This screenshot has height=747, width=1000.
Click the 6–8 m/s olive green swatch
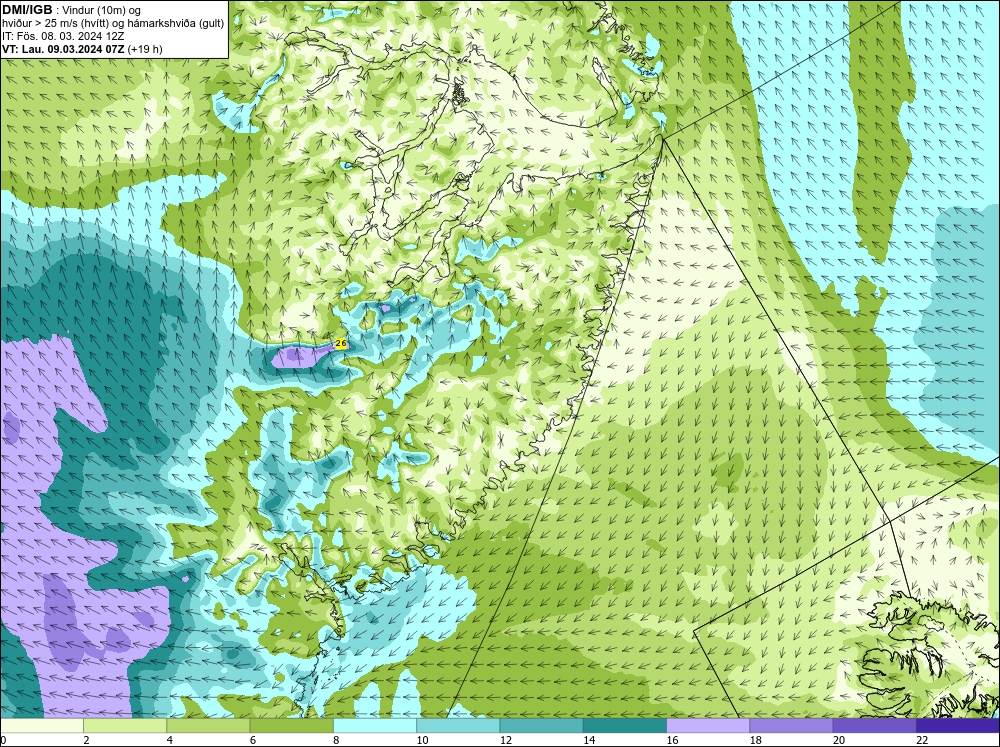click(x=291, y=726)
